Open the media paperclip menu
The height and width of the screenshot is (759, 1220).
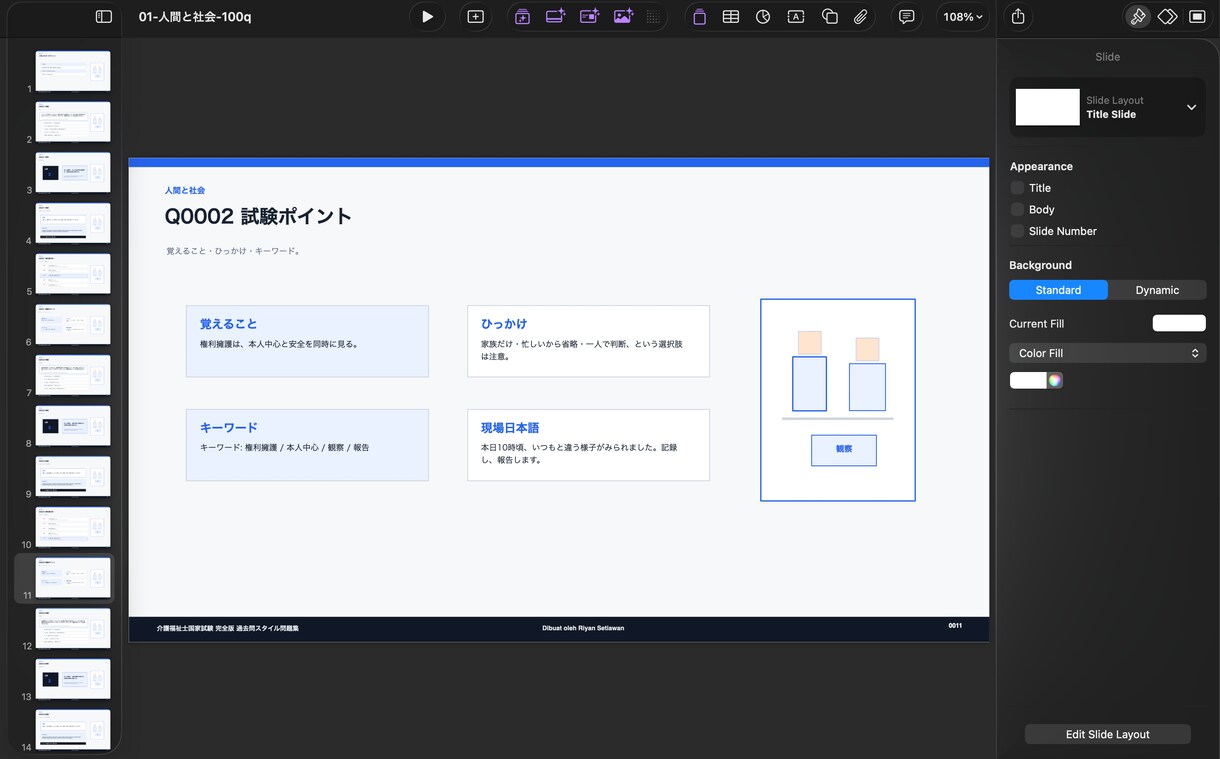[861, 17]
